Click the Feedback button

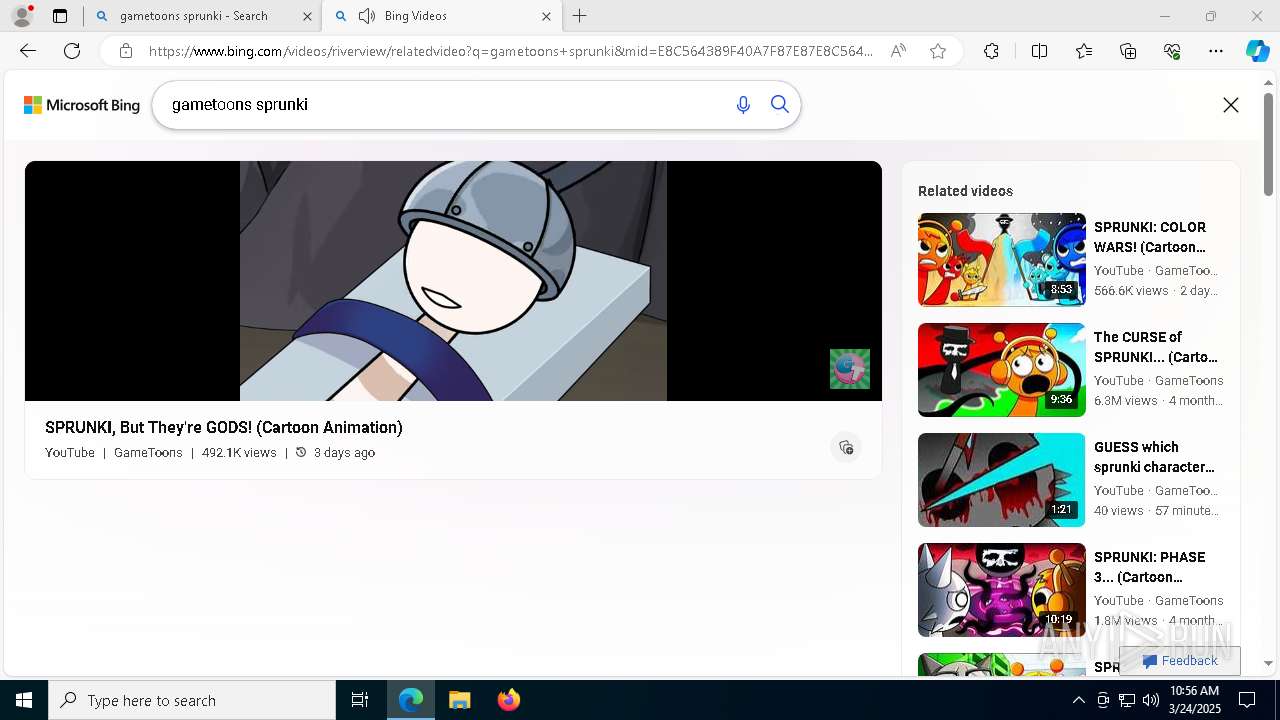[1180, 661]
